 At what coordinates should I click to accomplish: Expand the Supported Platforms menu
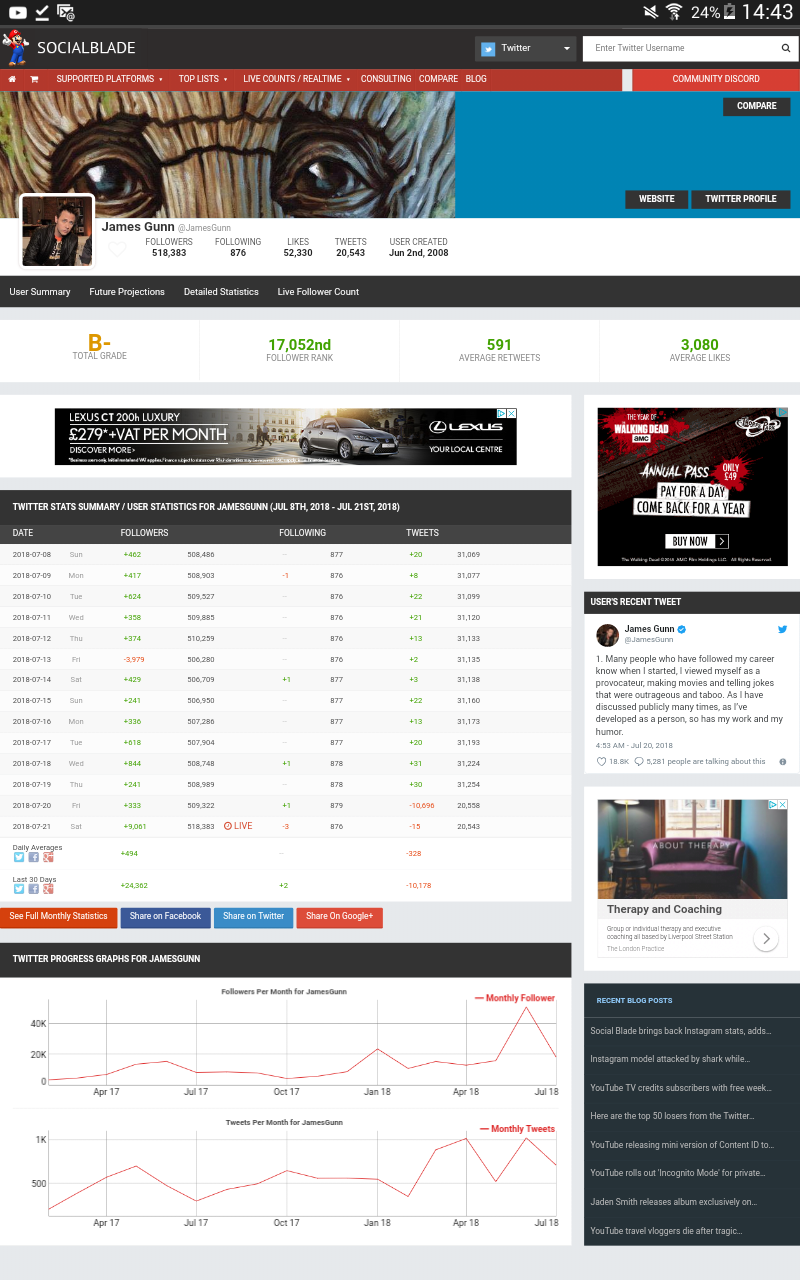coord(110,79)
